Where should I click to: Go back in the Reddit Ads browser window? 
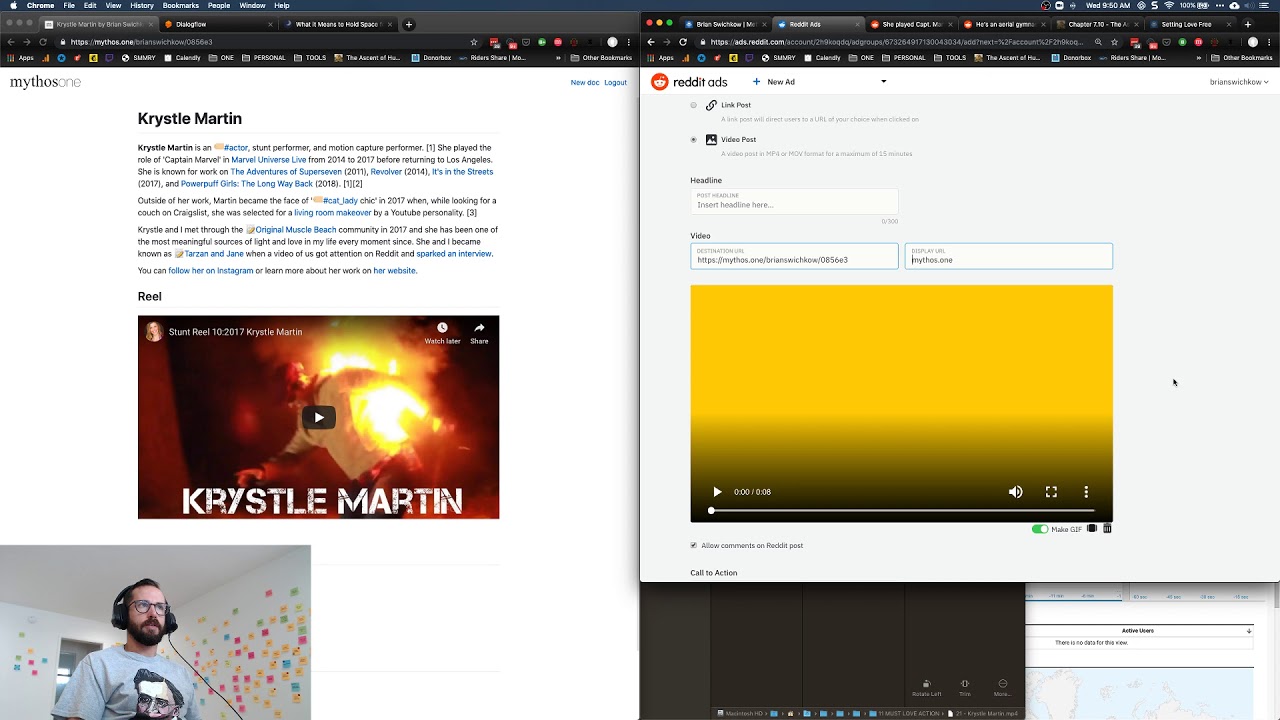pyautogui.click(x=651, y=42)
